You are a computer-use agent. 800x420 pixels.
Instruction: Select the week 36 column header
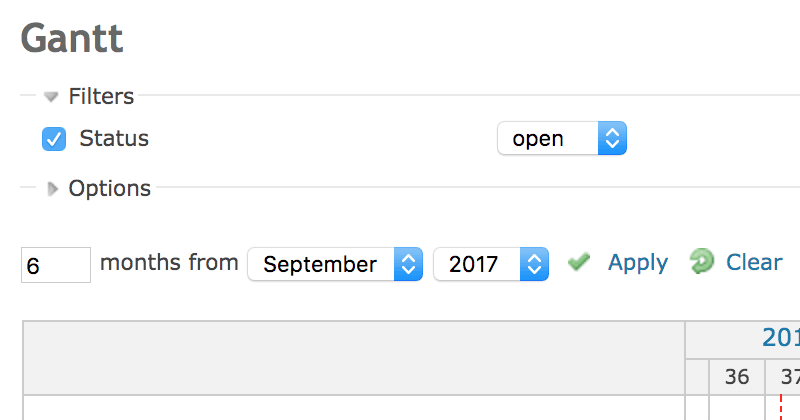coord(737,377)
